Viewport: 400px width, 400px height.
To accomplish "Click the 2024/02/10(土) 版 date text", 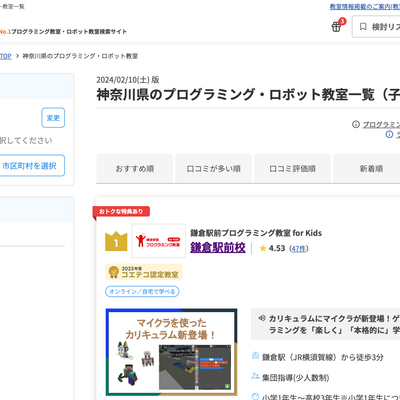I will click(128, 80).
